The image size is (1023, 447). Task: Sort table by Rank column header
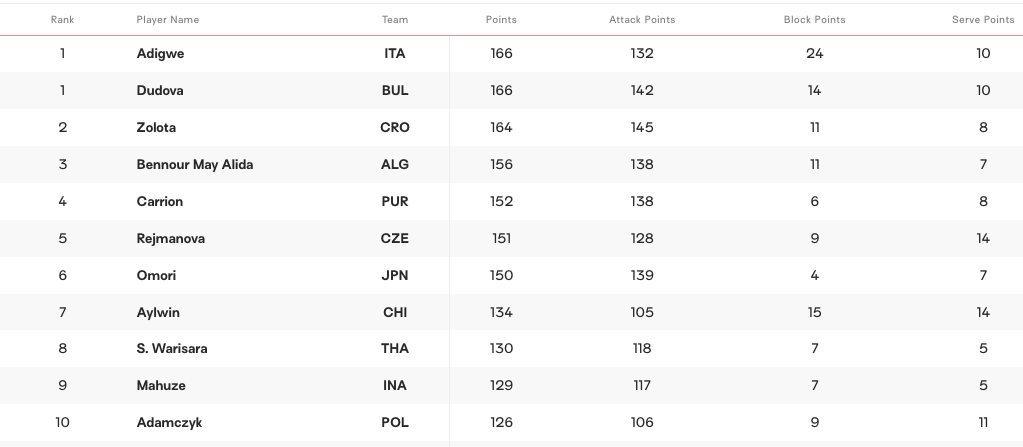(62, 20)
